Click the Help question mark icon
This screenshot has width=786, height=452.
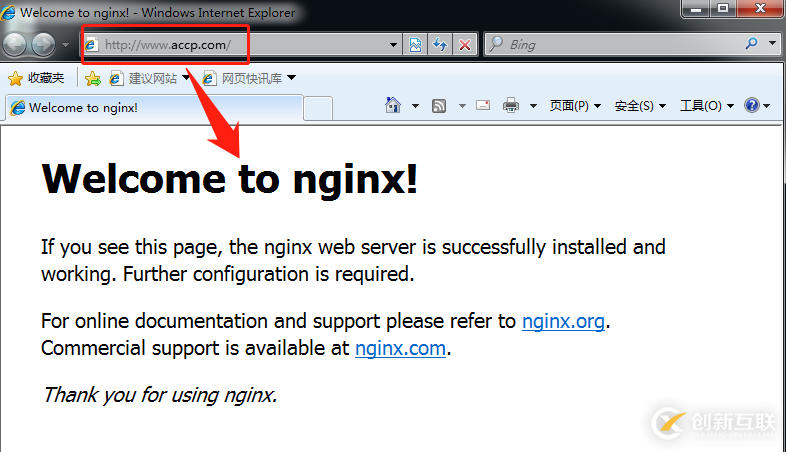click(752, 105)
